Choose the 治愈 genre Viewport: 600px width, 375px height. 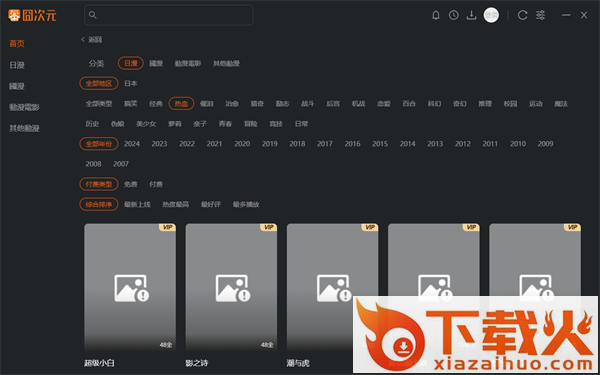coord(232,104)
